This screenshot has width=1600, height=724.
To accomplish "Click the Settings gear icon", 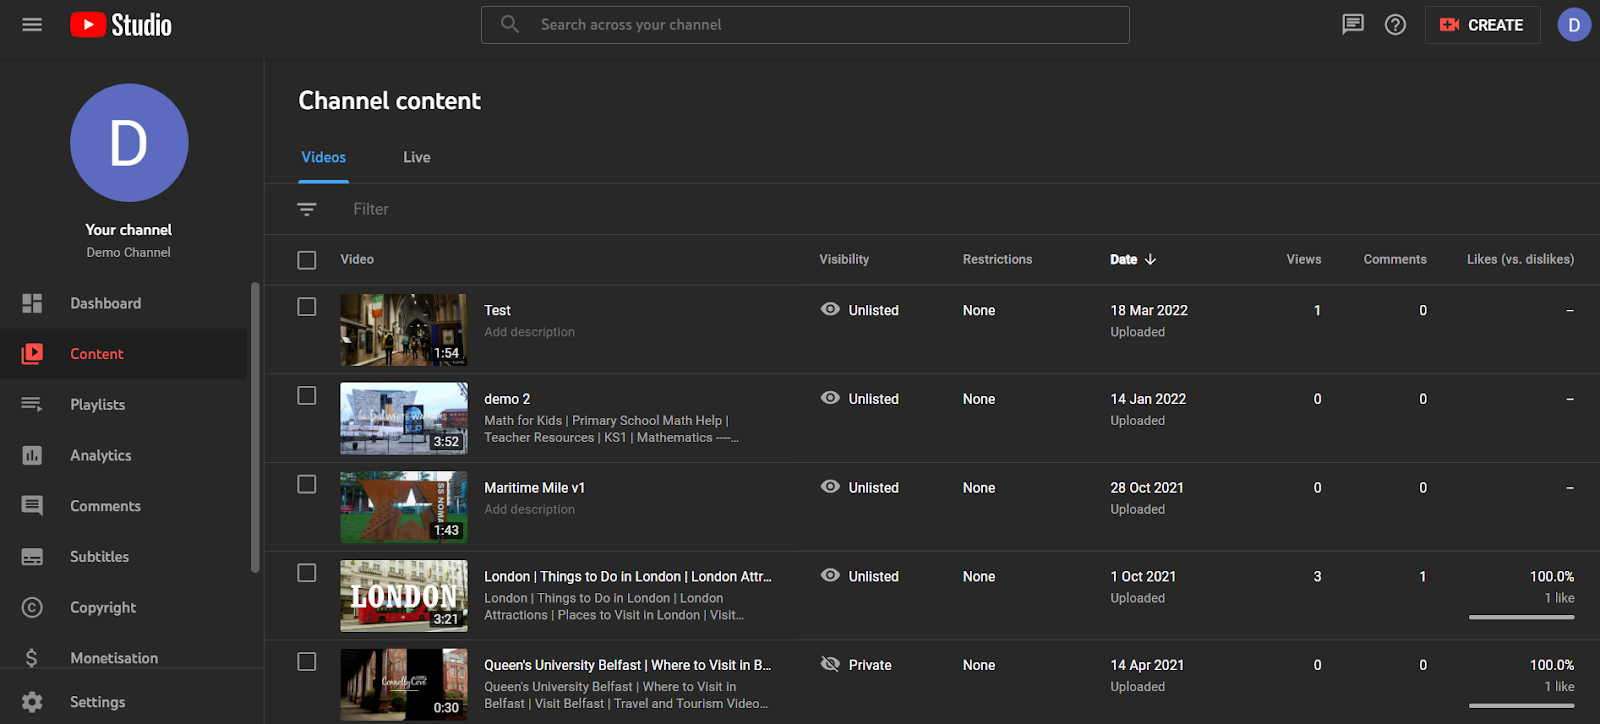I will point(32,702).
